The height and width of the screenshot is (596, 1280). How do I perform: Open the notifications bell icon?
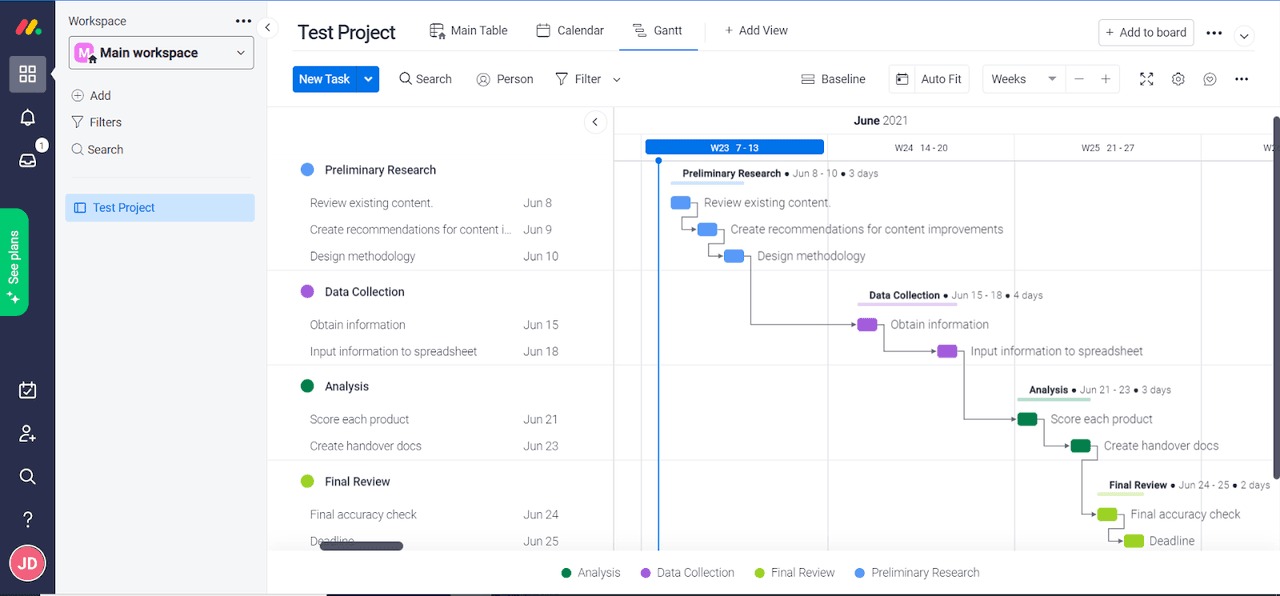[27, 118]
